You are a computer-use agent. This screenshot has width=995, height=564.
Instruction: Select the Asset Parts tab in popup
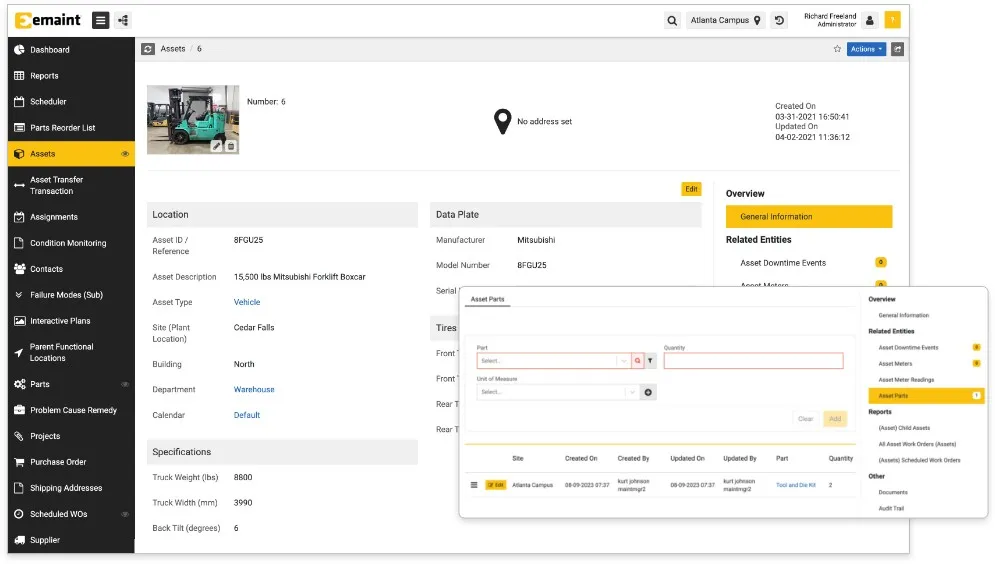(487, 299)
